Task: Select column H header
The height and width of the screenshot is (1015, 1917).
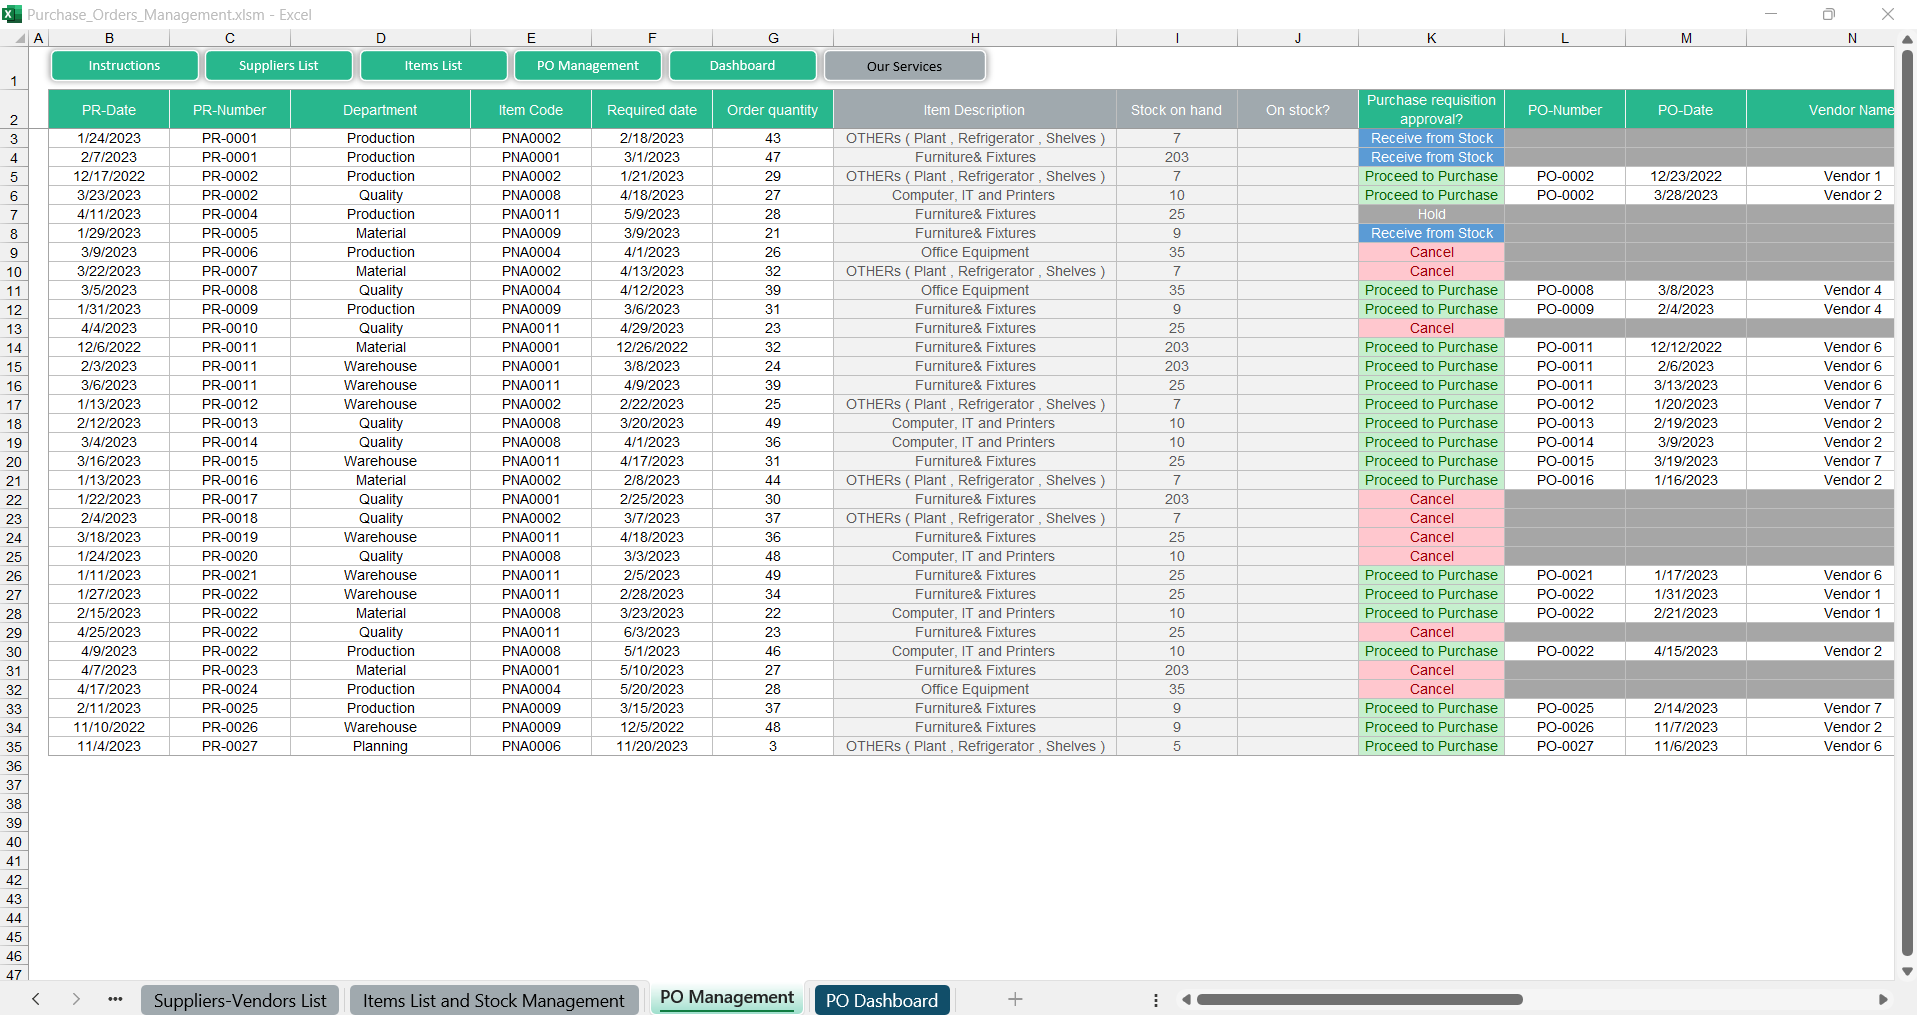Action: (x=974, y=38)
